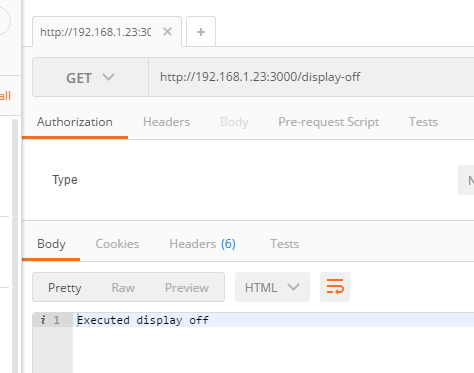Open the GET method dropdown

(x=90, y=77)
